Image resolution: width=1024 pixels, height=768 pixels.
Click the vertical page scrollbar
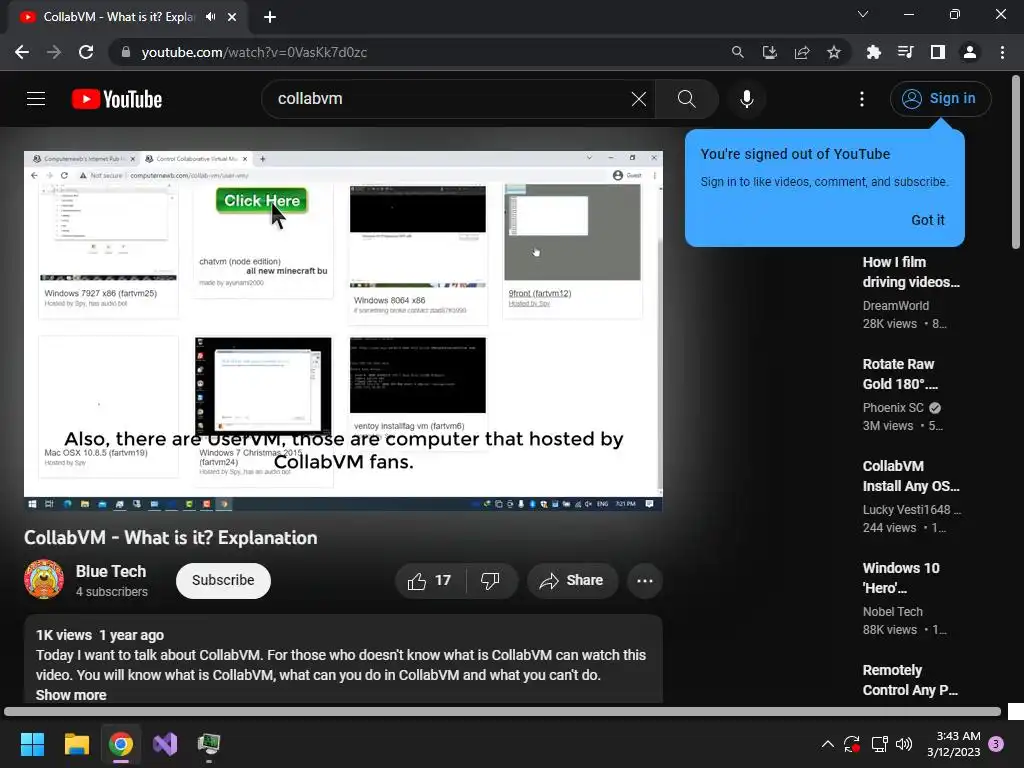(1016, 162)
